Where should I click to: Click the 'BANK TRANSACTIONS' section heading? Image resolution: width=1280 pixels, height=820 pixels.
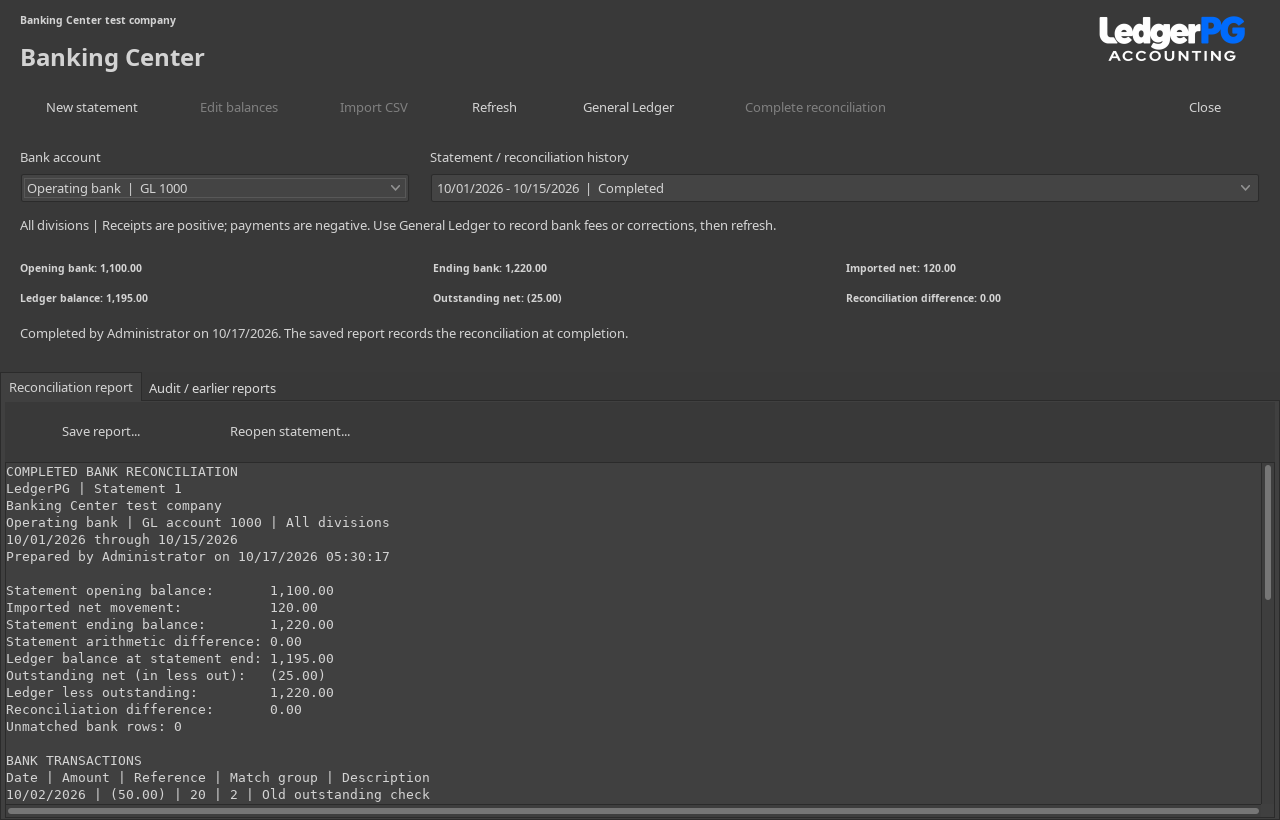click(x=74, y=760)
